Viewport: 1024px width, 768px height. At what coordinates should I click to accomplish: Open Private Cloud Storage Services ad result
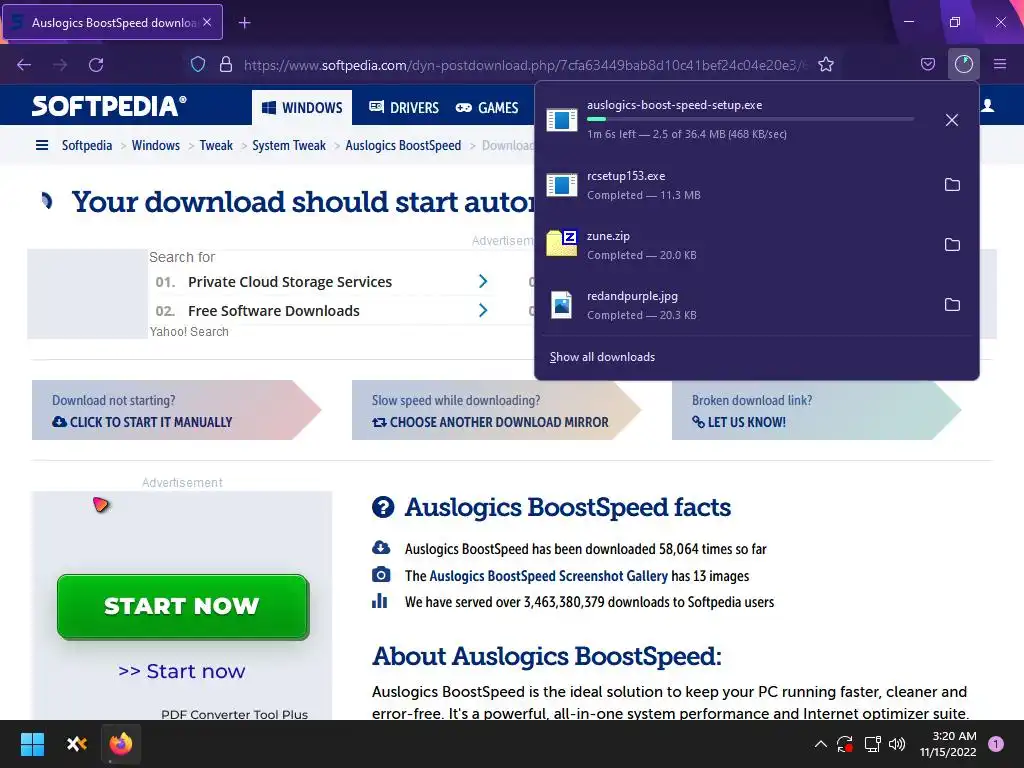(x=290, y=281)
